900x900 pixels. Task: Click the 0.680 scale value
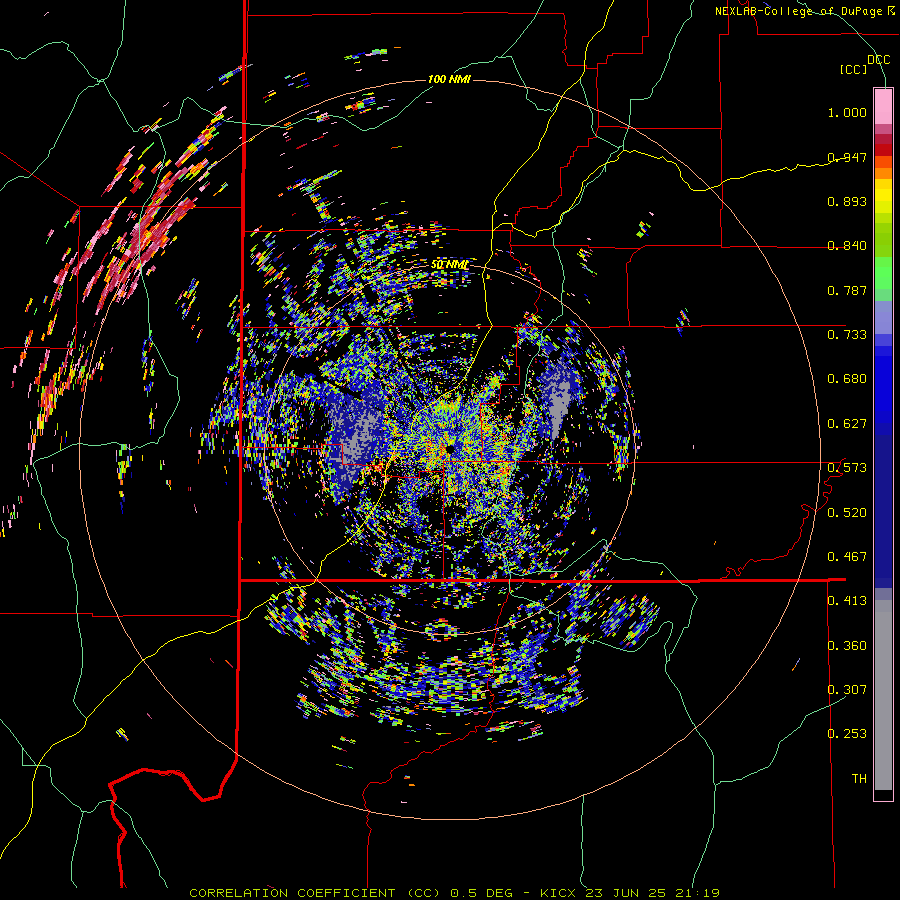pyautogui.click(x=847, y=379)
